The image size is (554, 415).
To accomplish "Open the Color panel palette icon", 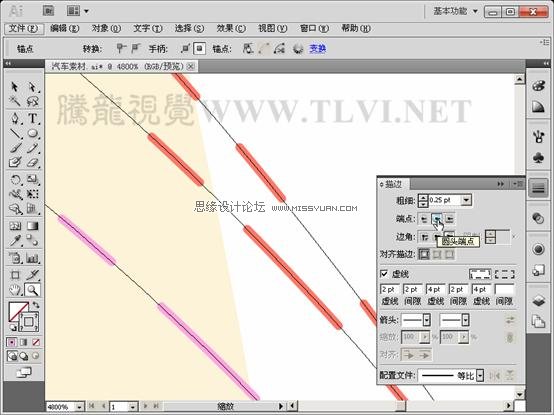I will [538, 85].
